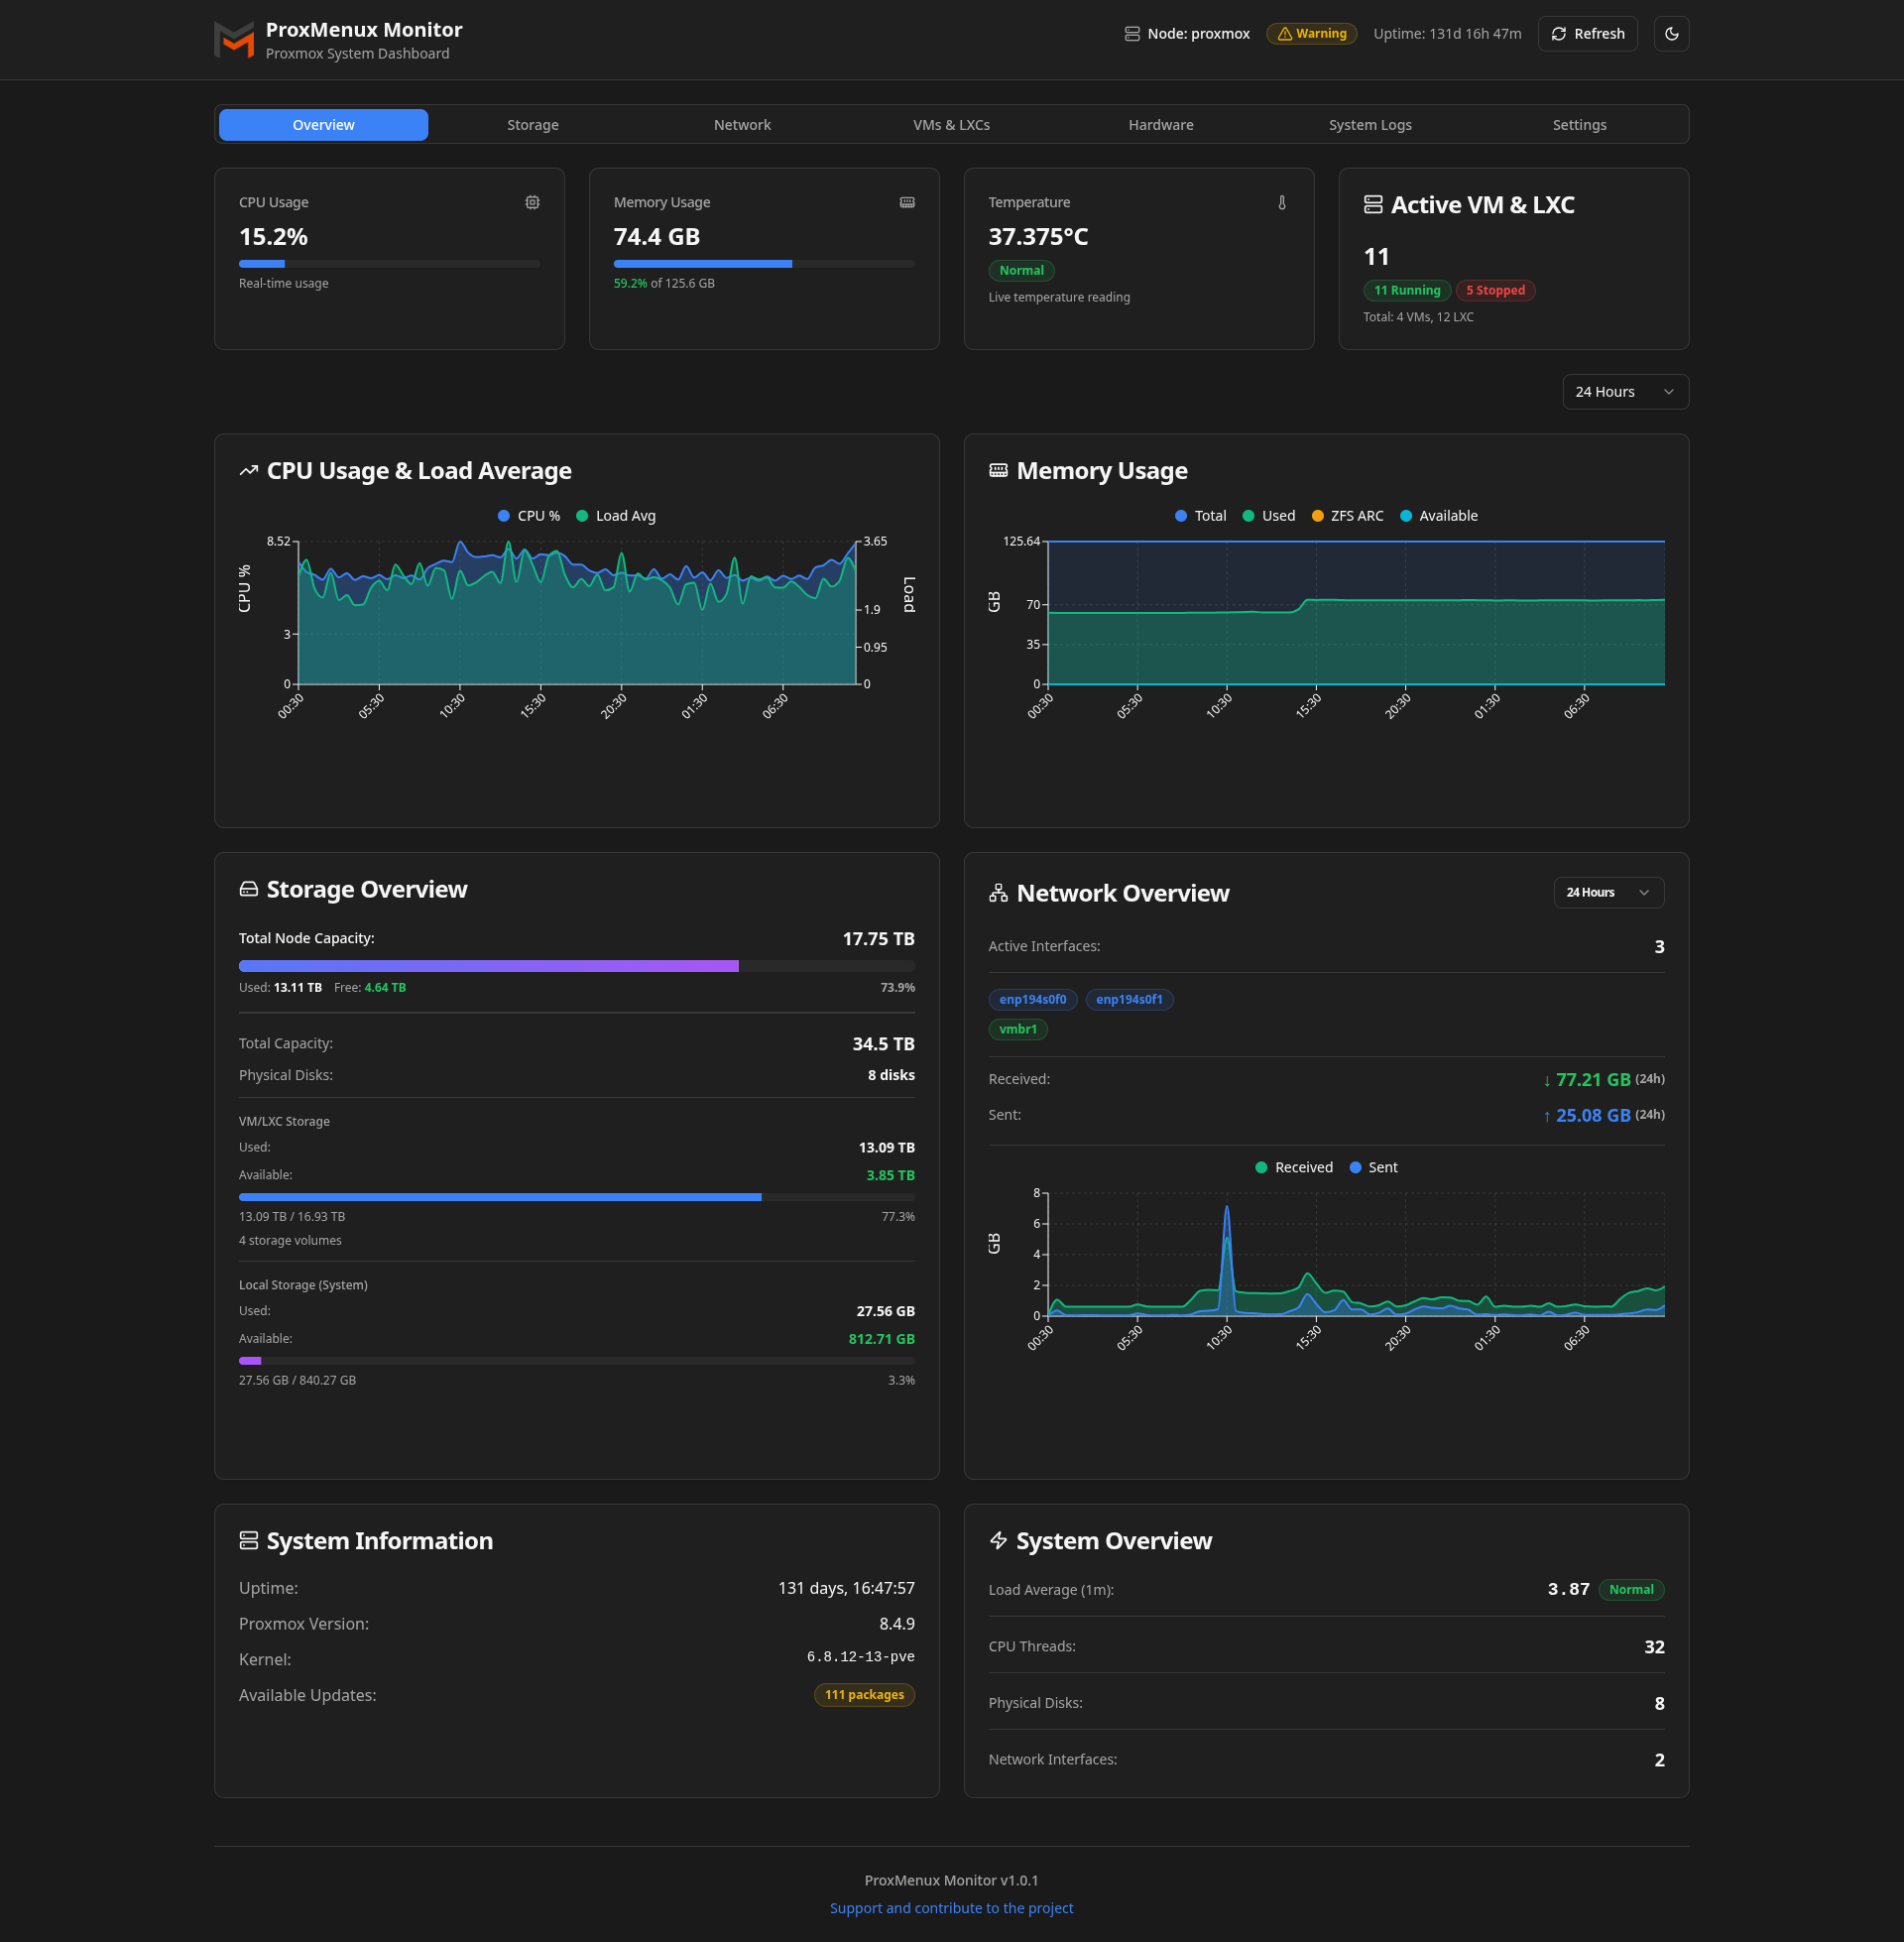
Task: Click the Warning status badge
Action: coord(1311,34)
